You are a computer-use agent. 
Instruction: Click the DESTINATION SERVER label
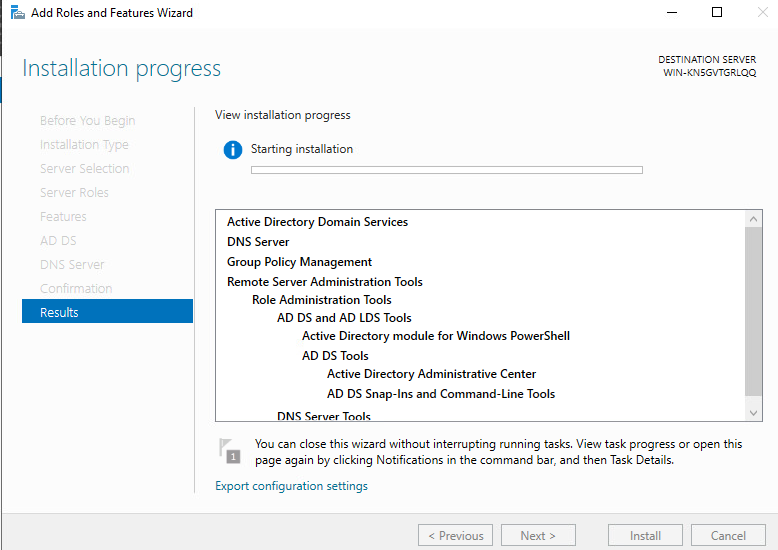tap(707, 60)
